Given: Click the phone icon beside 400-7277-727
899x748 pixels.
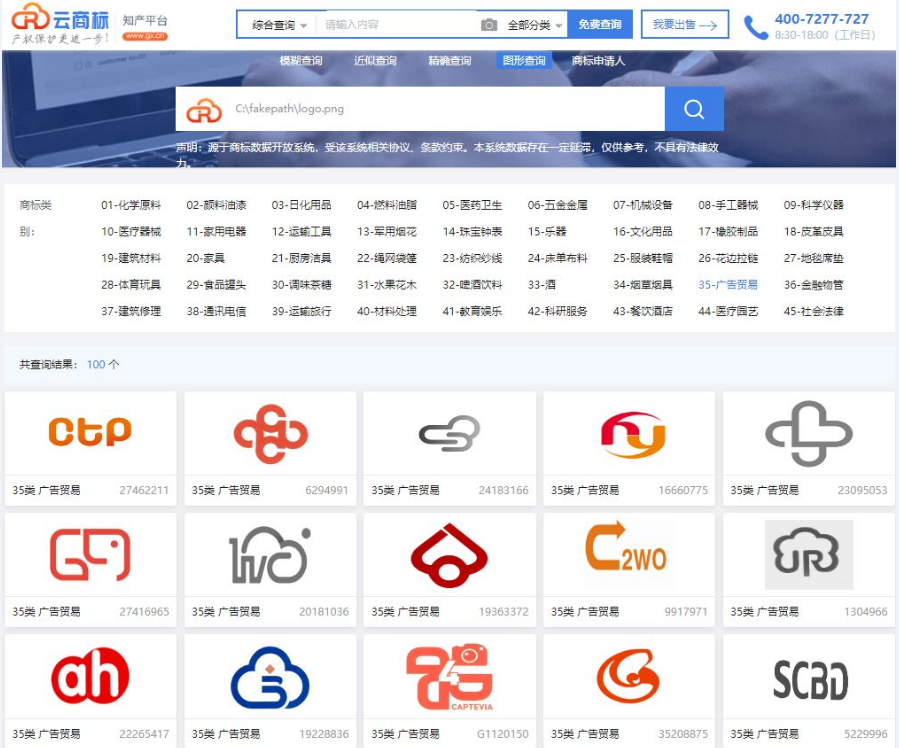Looking at the screenshot, I should pos(756,27).
